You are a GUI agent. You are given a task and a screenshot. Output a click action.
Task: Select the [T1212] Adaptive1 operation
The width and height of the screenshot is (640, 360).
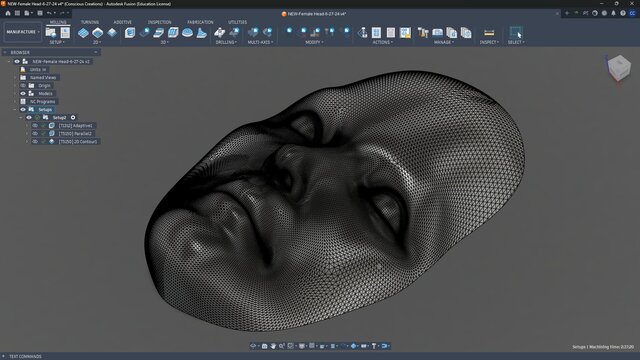pyautogui.click(x=76, y=126)
